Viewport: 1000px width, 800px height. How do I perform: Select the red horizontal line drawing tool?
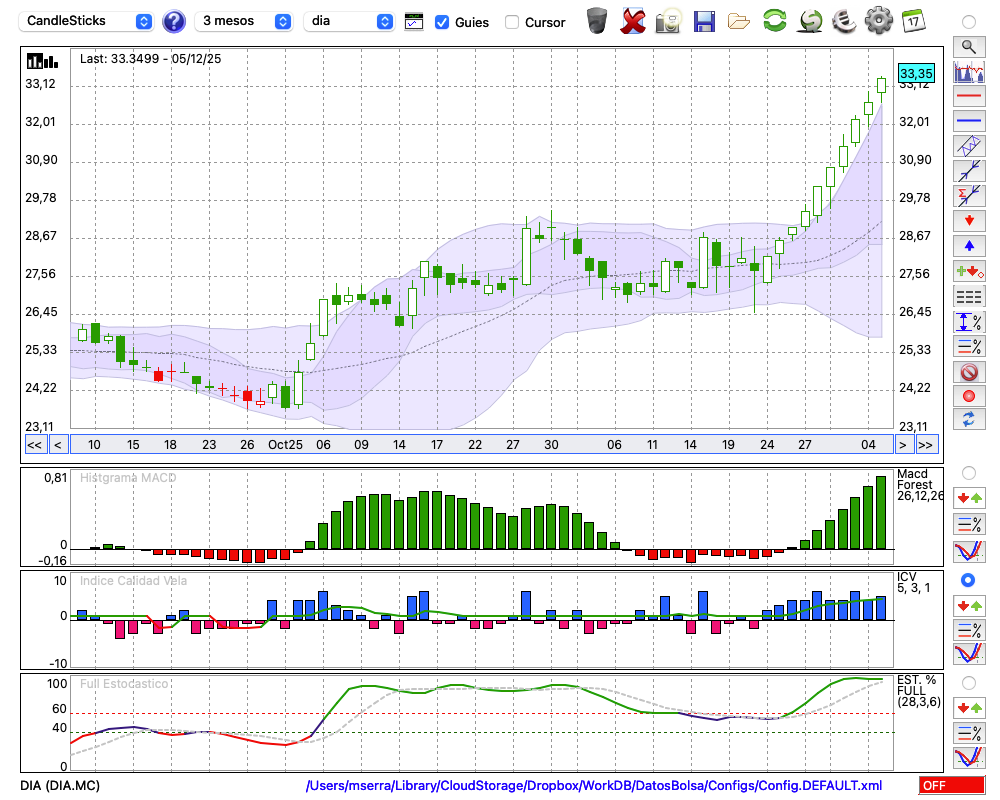(968, 97)
